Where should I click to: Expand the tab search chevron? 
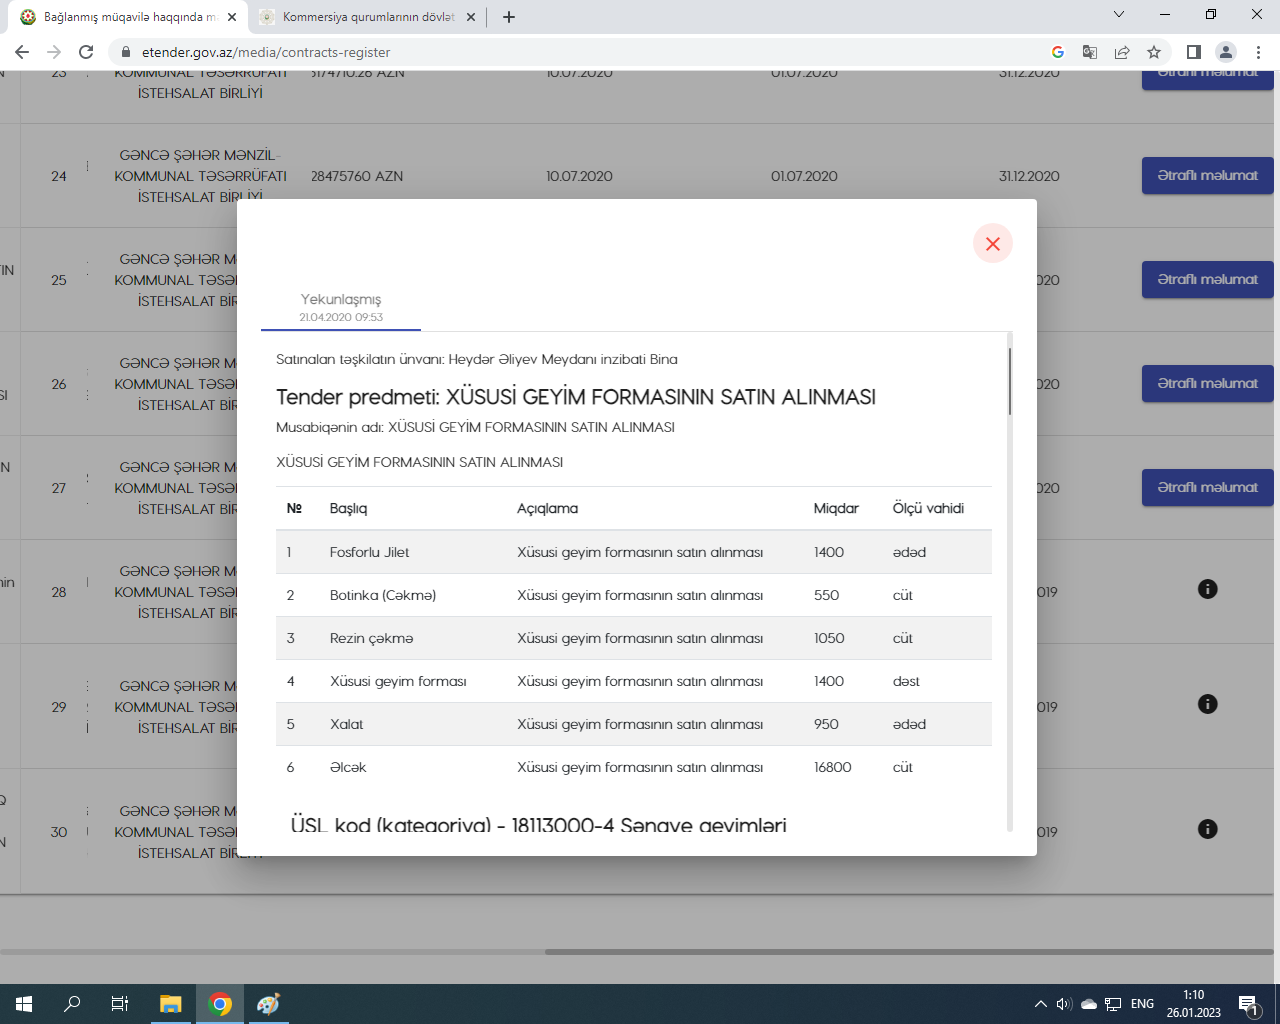coord(1119,15)
